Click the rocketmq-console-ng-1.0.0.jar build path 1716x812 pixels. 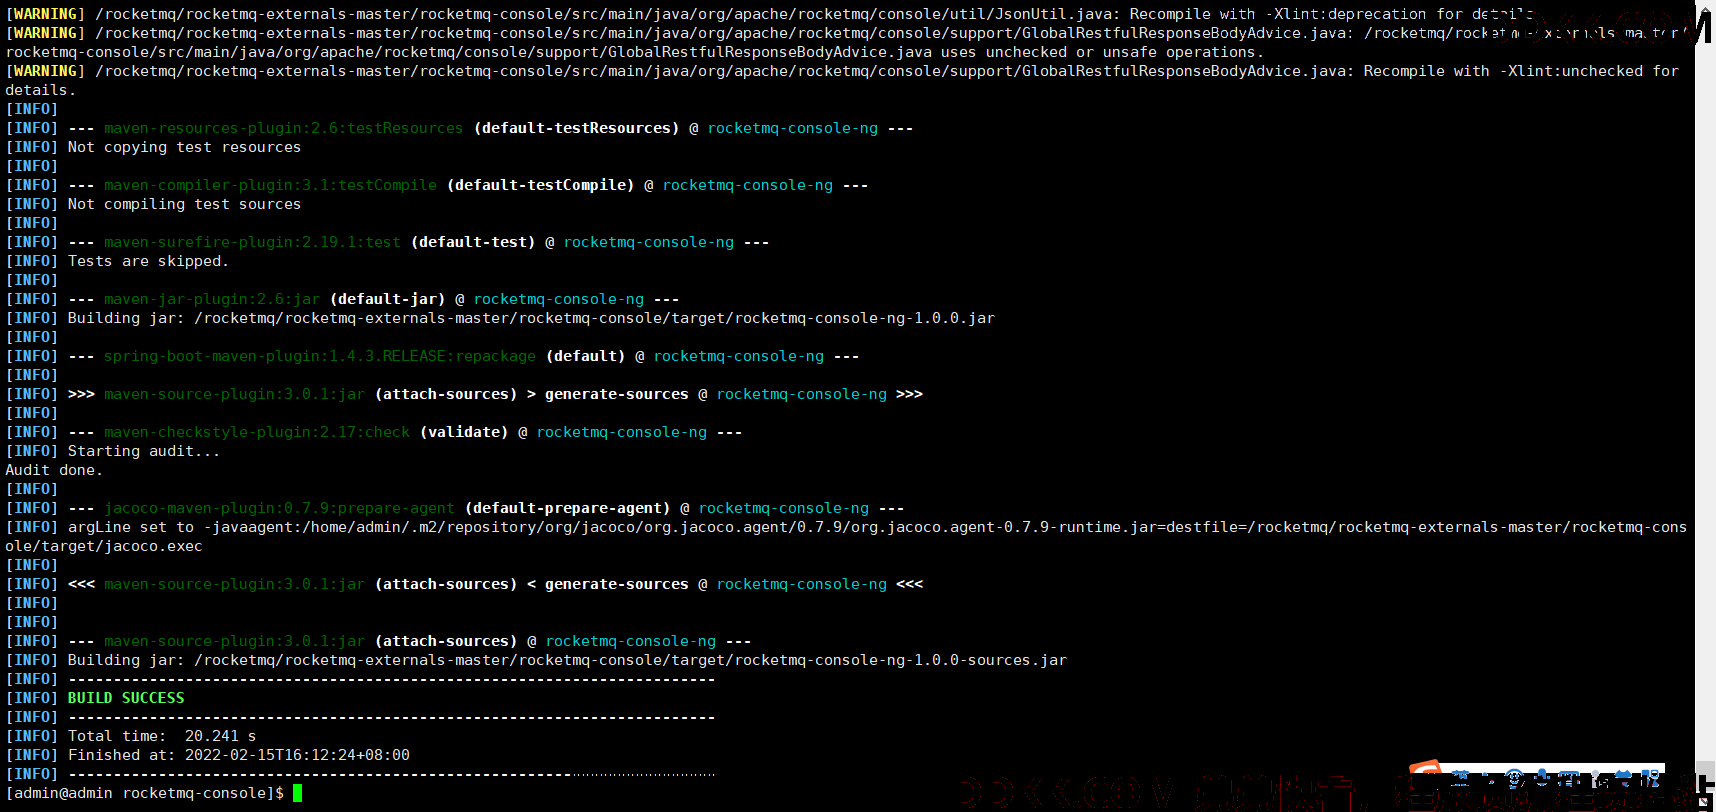click(594, 318)
